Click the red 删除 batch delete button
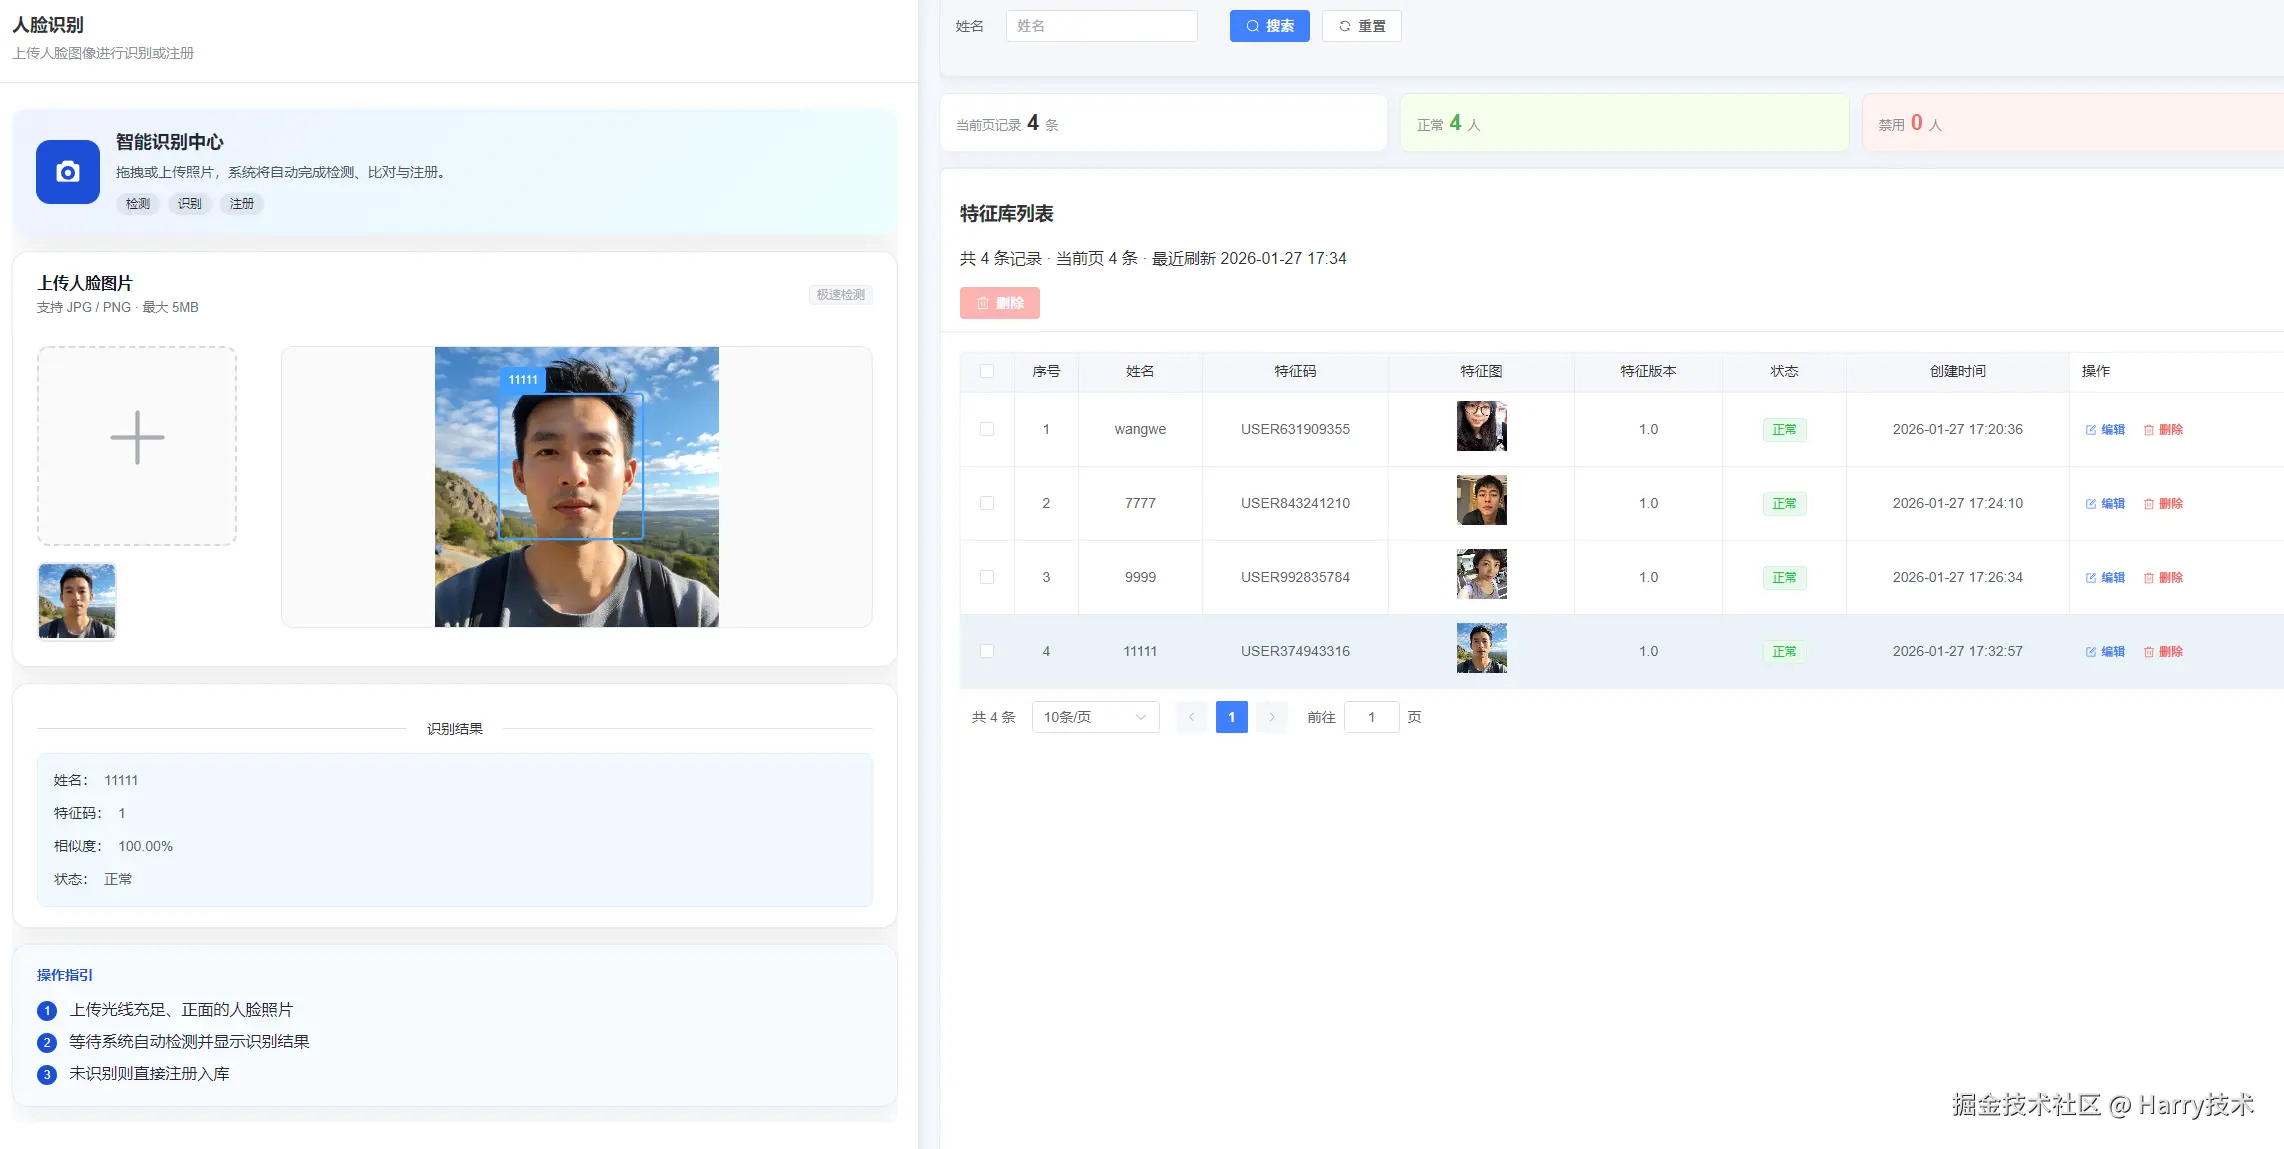This screenshot has width=2284, height=1149. [1000, 303]
